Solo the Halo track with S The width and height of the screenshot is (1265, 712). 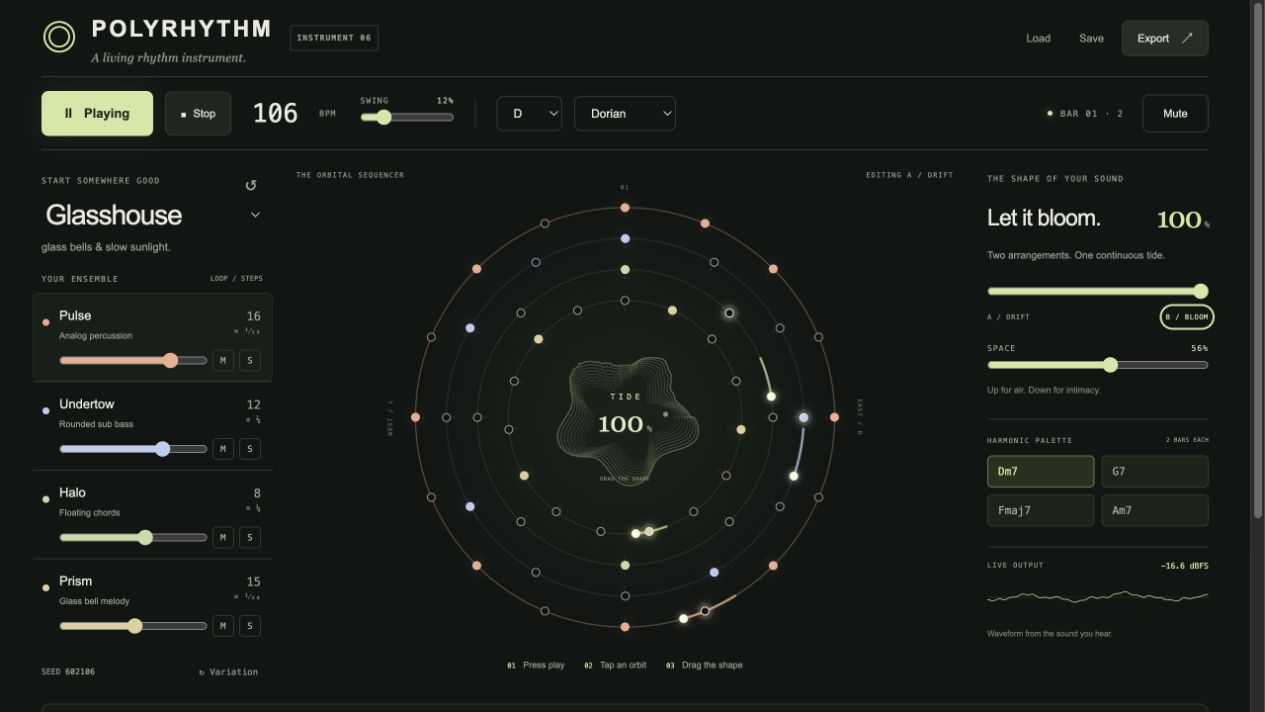[x=250, y=537]
